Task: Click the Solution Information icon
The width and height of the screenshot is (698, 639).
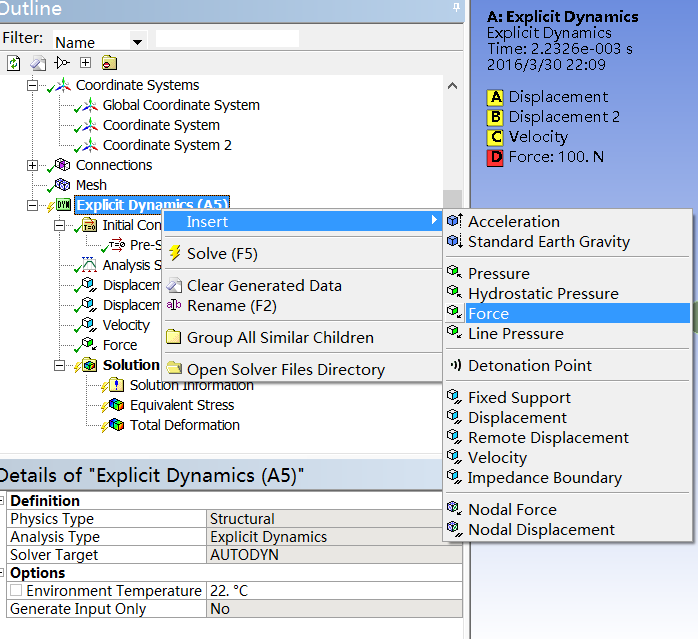Action: pyautogui.click(x=115, y=385)
